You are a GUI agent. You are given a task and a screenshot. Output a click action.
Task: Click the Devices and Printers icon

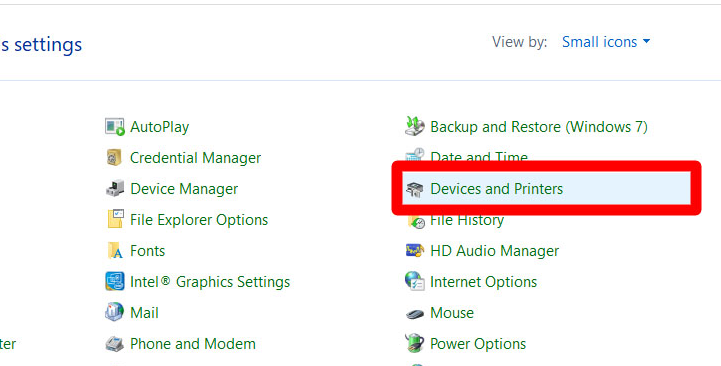415,189
